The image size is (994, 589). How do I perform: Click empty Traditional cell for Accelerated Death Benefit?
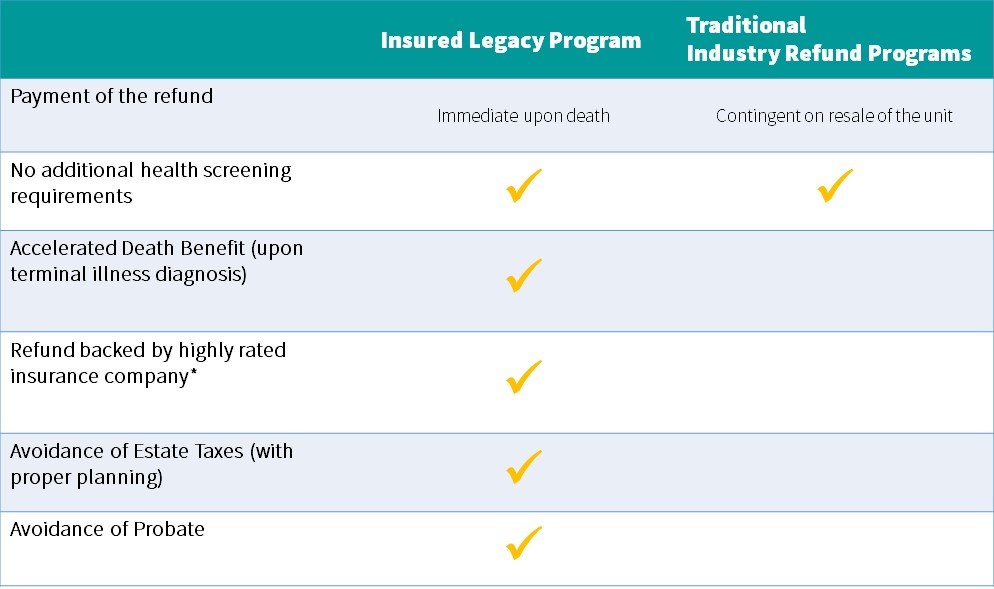(x=834, y=281)
